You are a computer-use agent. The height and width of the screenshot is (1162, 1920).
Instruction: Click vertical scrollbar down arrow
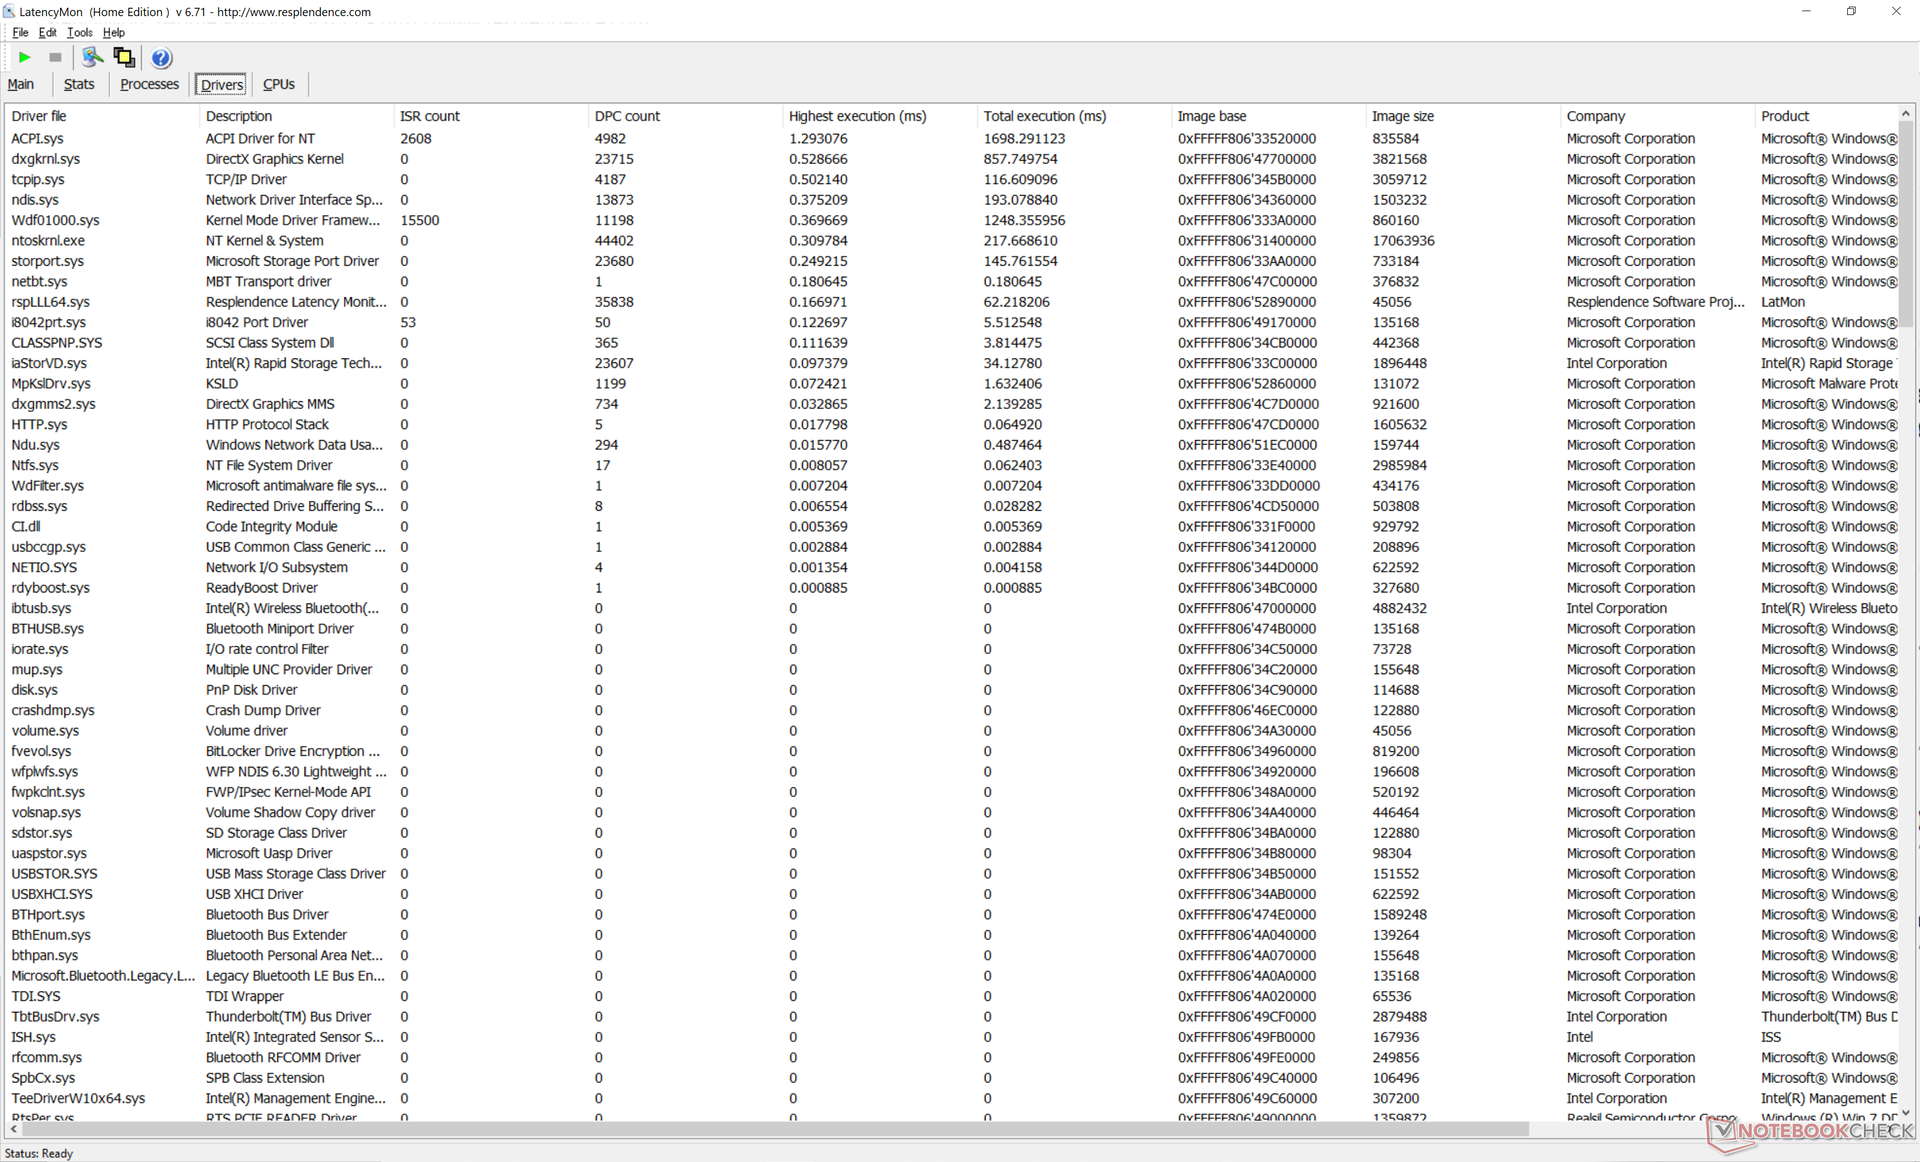coord(1906,1112)
